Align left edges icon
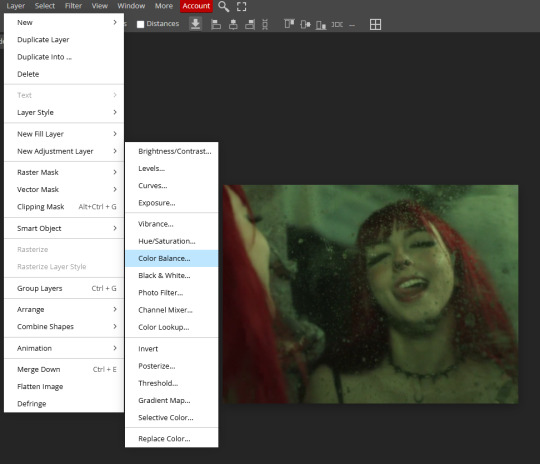 216,24
